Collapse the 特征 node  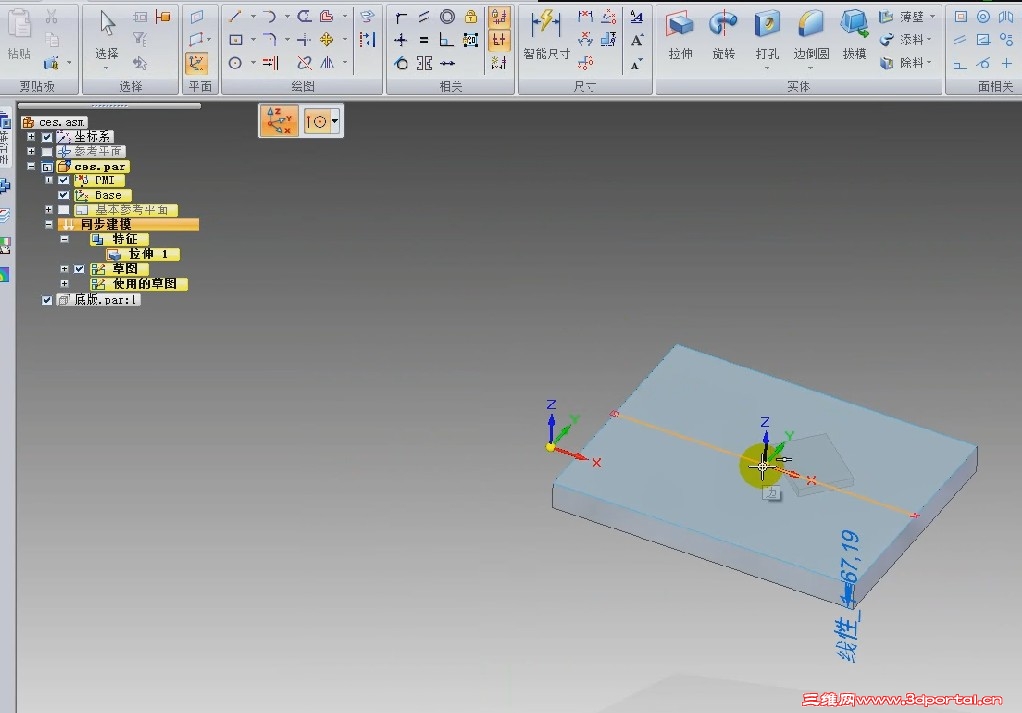coord(65,239)
